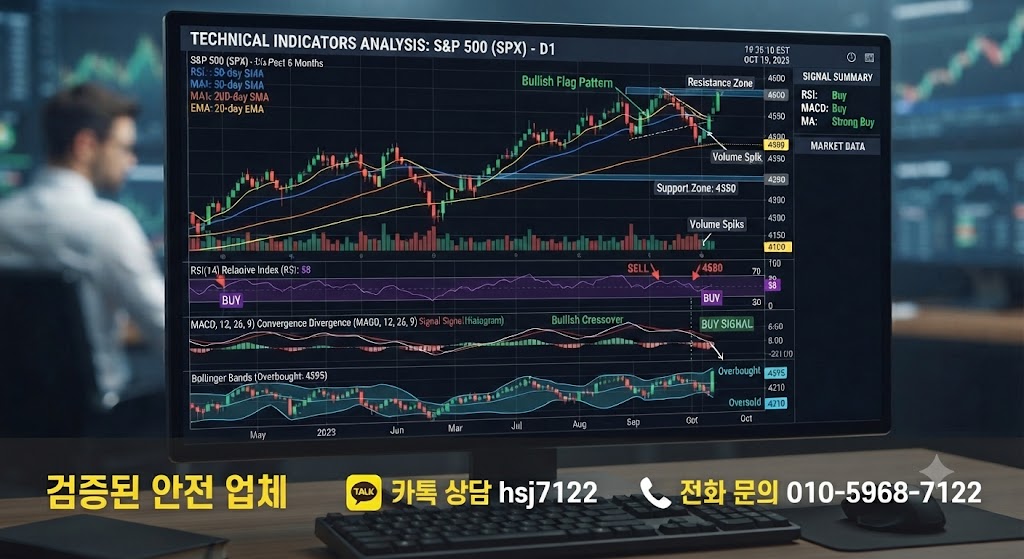Click the RSI 30 level label
The image size is (1024, 559).
tap(756, 302)
